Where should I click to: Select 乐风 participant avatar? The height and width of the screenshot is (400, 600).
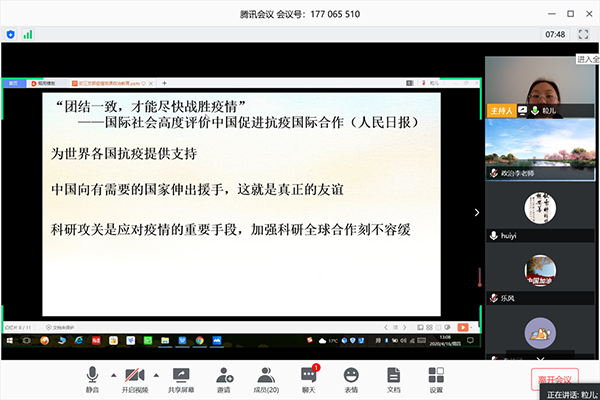(540, 270)
